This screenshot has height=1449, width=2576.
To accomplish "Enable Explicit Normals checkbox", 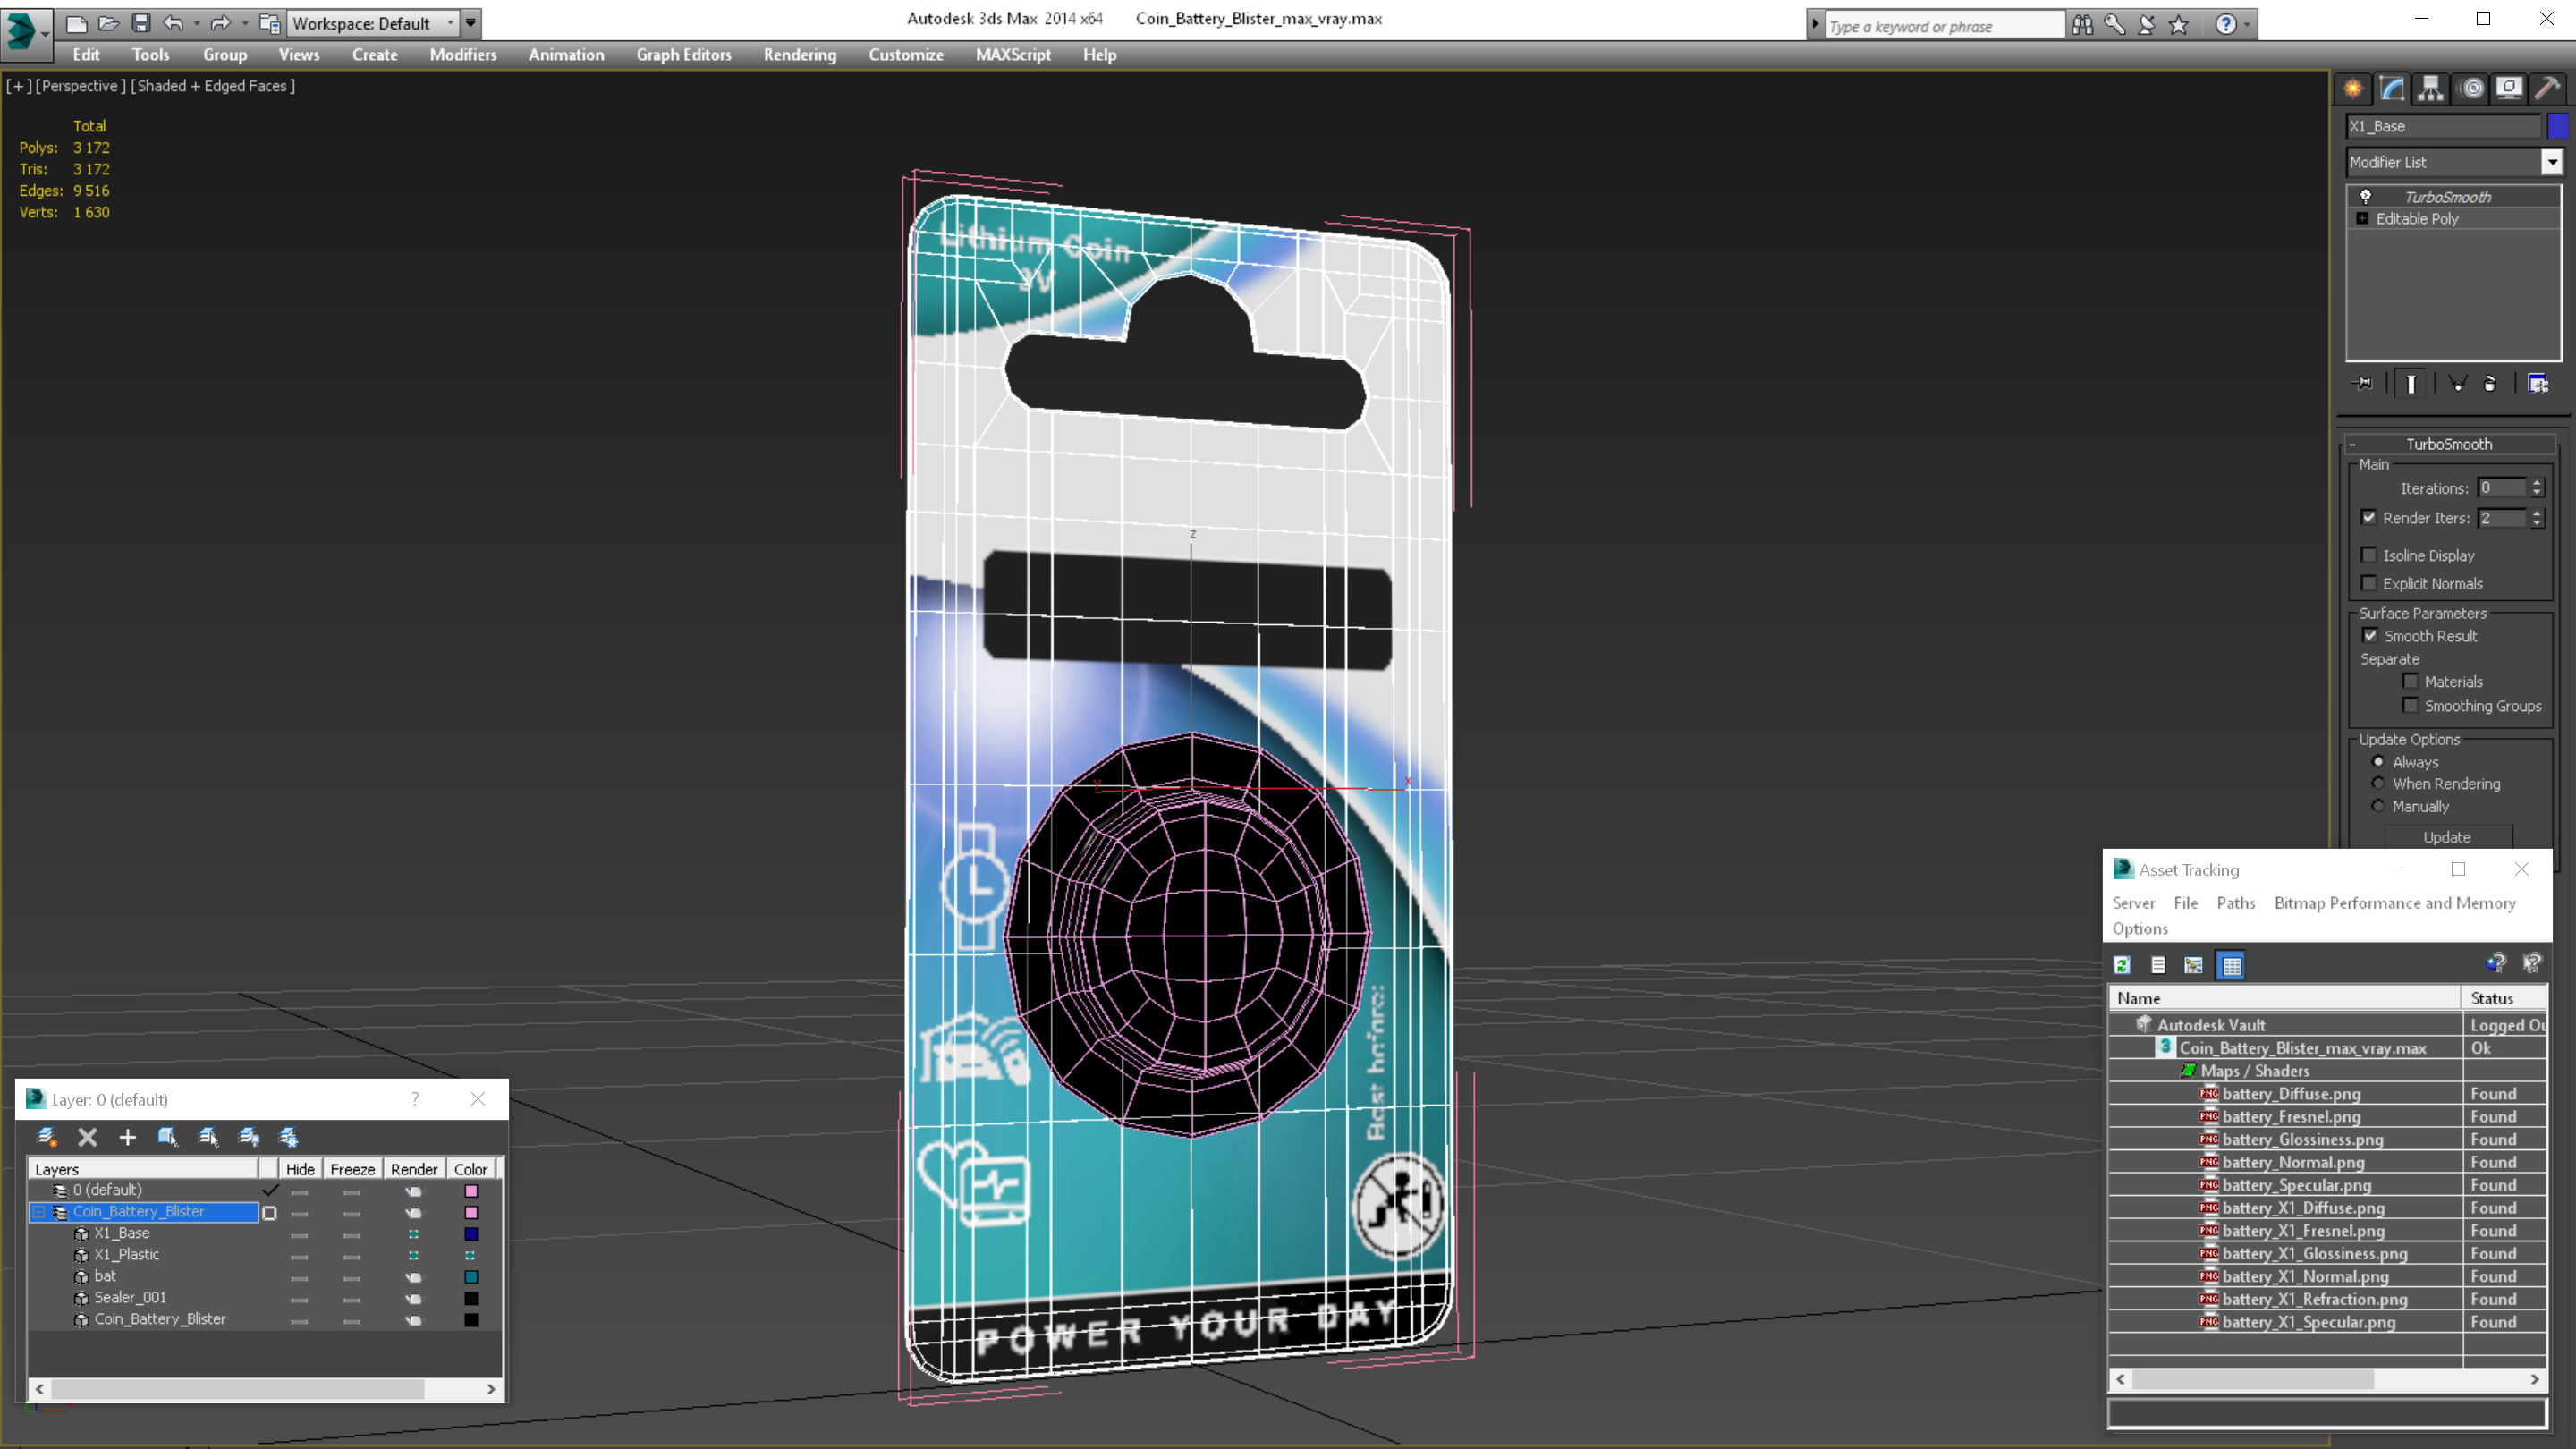I will pyautogui.click(x=2369, y=583).
